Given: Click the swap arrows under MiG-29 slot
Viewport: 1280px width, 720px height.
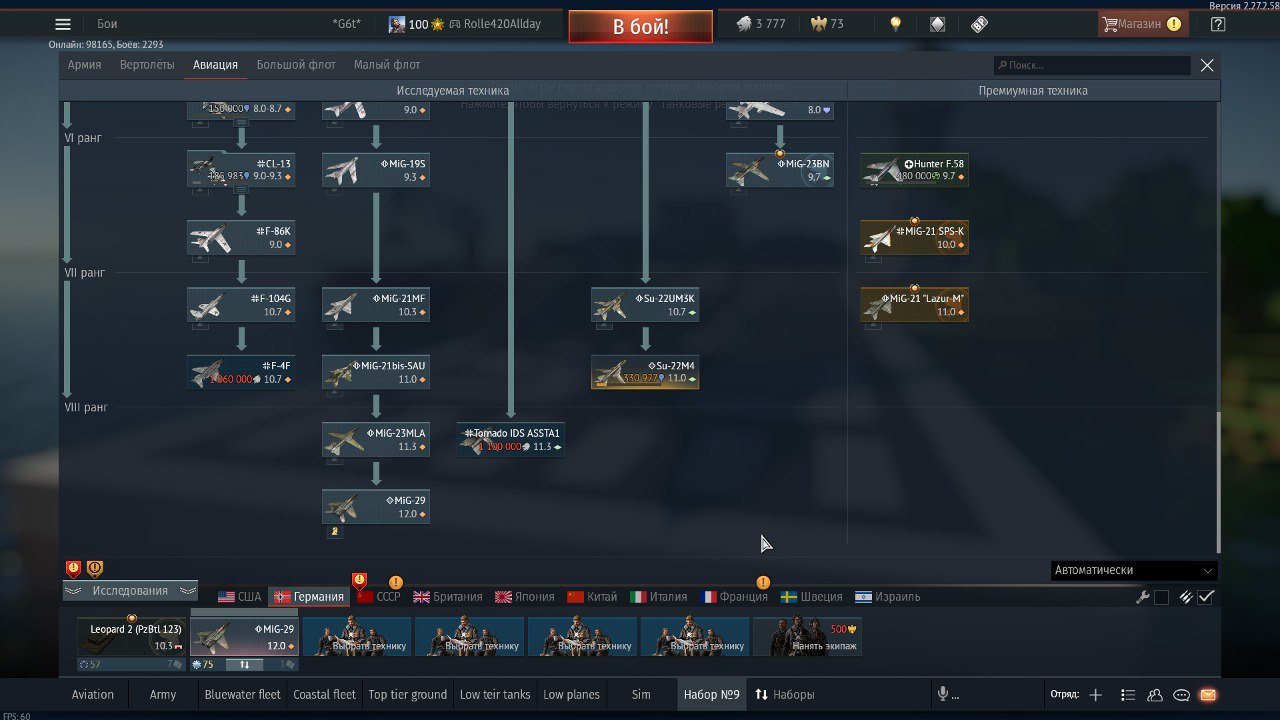Looking at the screenshot, I should pos(245,664).
